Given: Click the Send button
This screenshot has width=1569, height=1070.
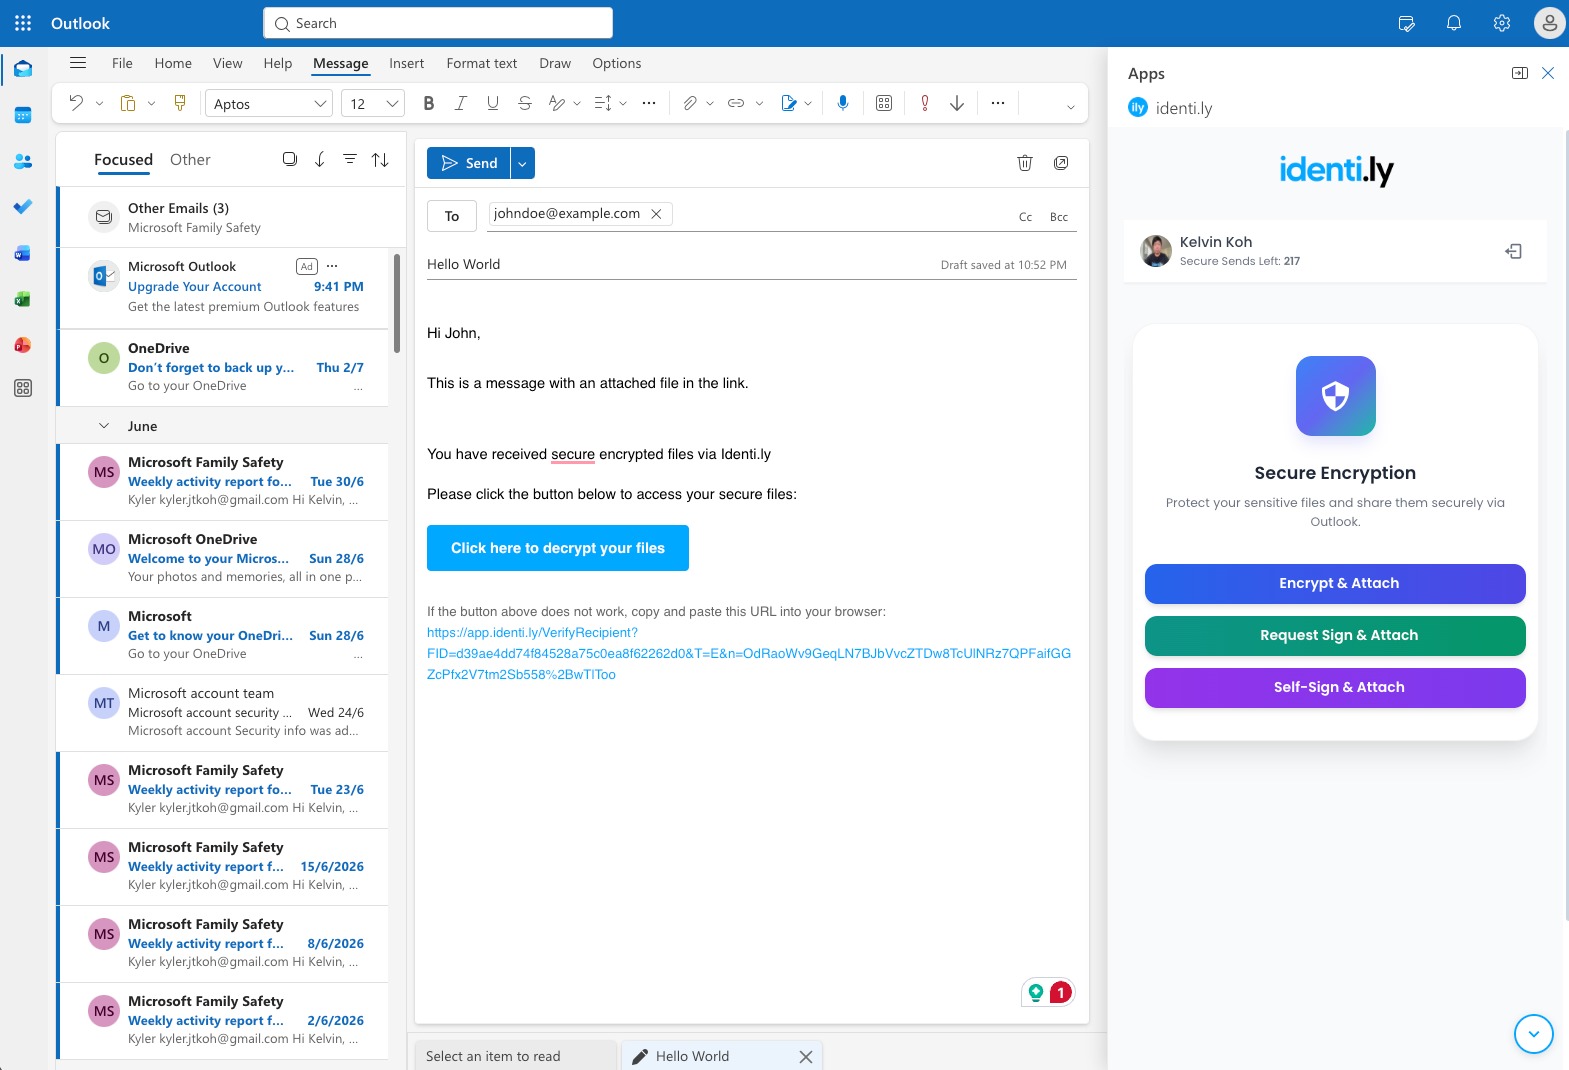Looking at the screenshot, I should pos(469,163).
